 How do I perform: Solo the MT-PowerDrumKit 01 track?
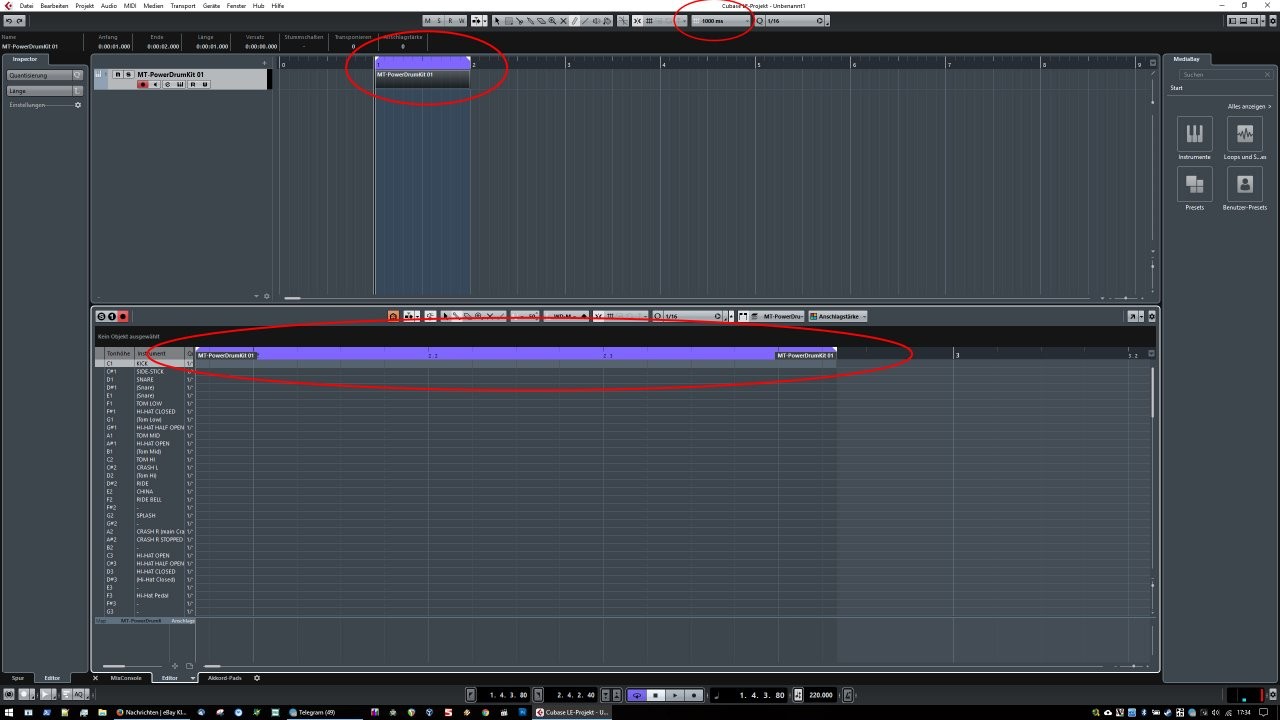[x=128, y=74]
